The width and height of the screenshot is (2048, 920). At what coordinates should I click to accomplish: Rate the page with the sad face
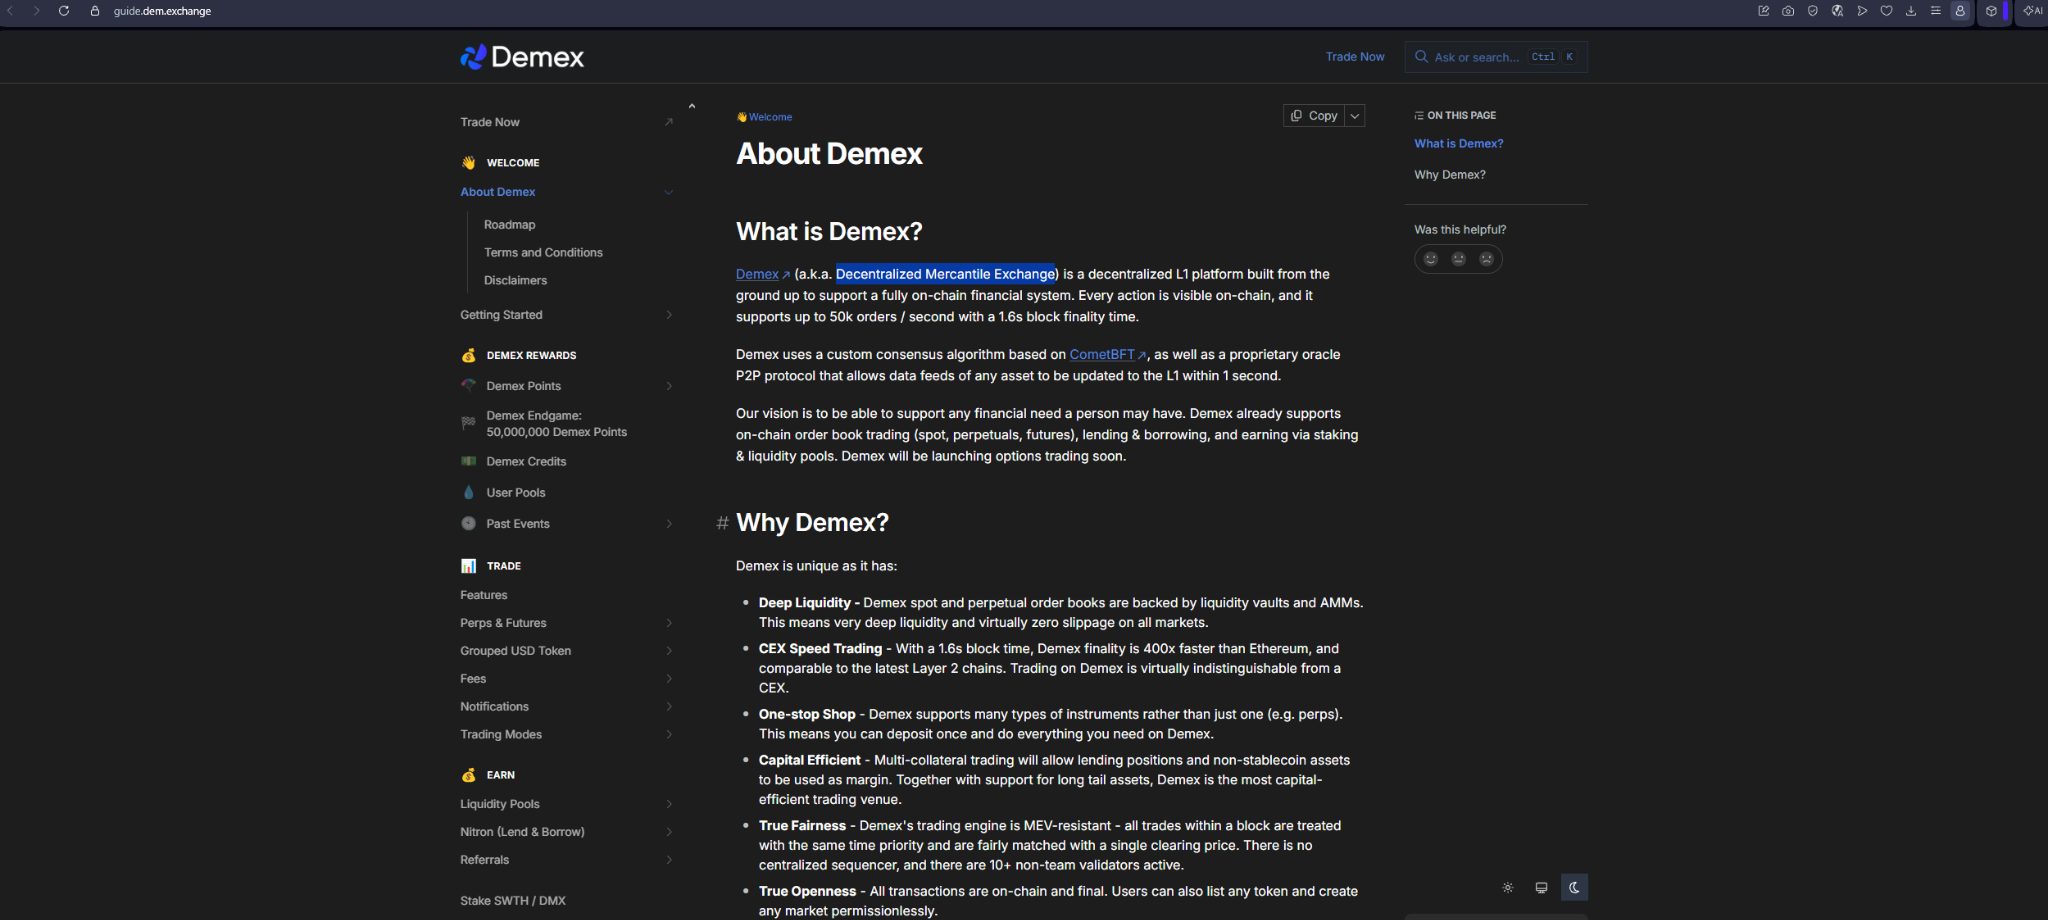click(1487, 259)
